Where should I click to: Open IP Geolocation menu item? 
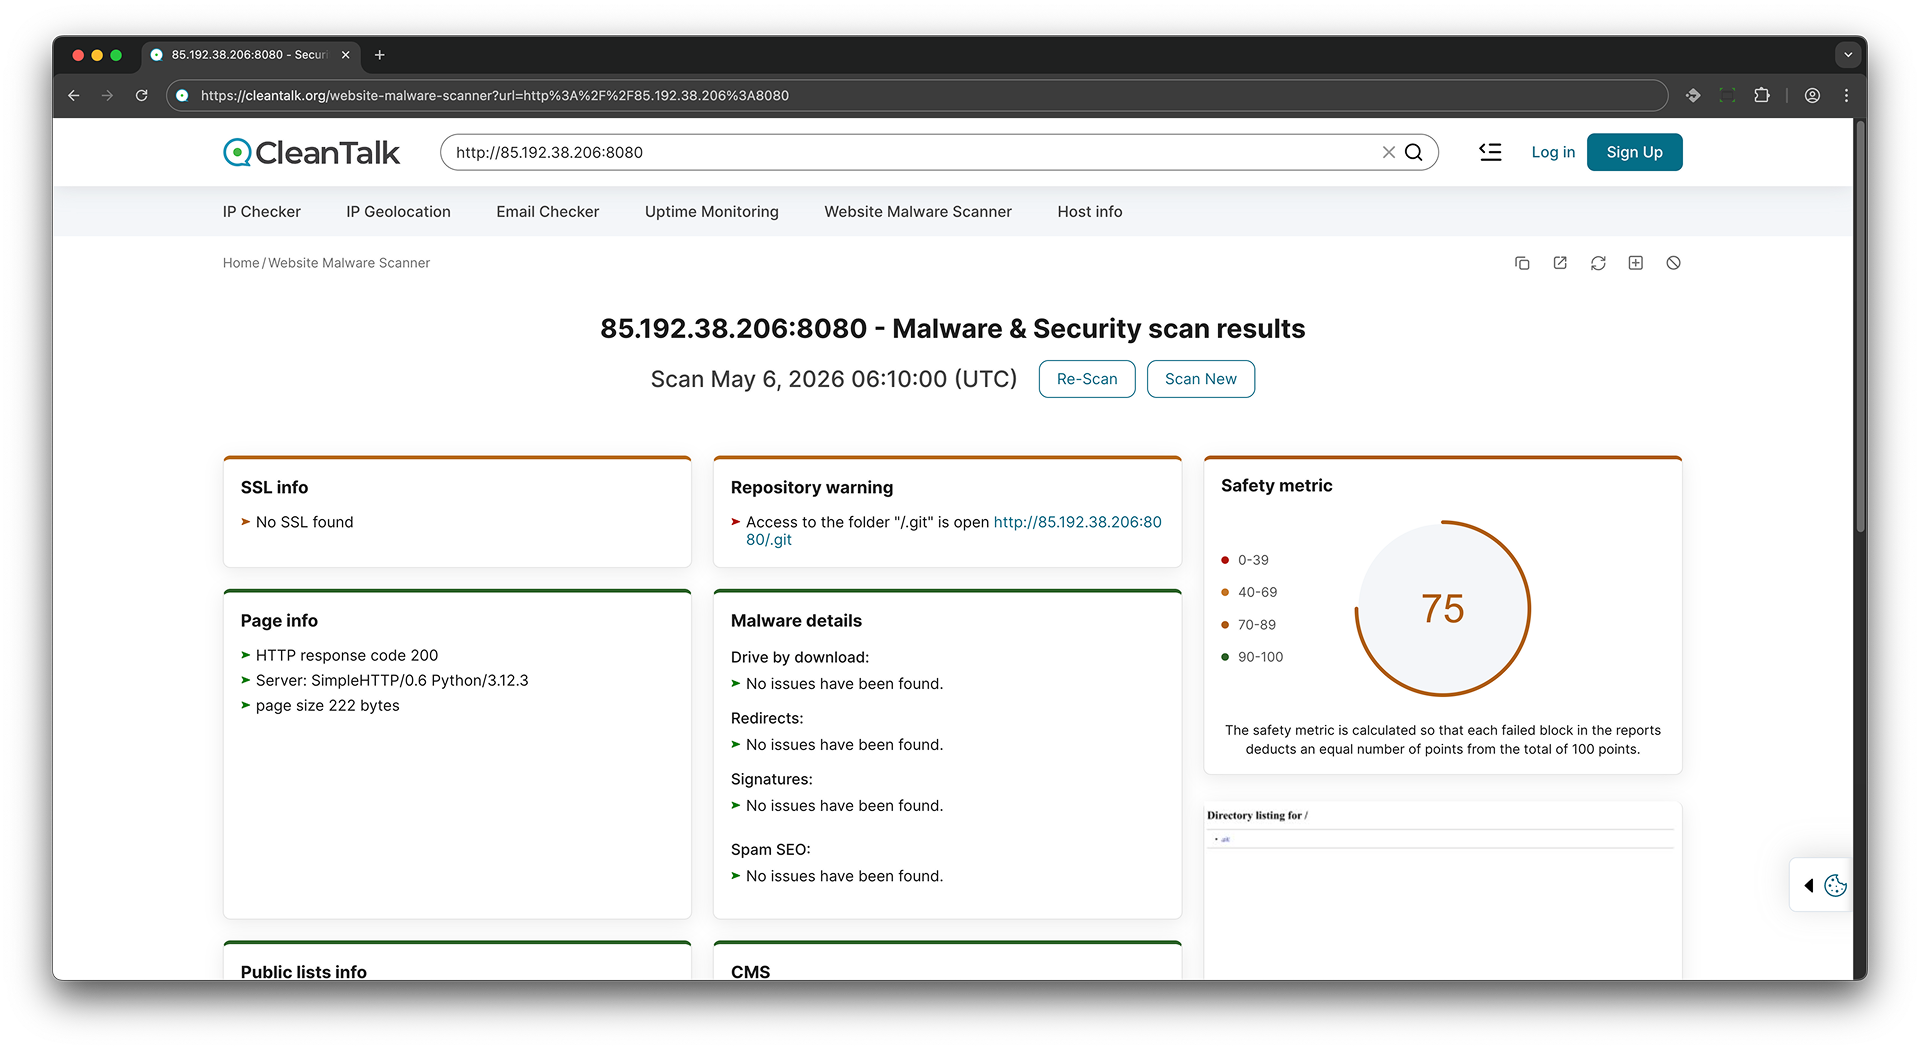click(x=398, y=211)
